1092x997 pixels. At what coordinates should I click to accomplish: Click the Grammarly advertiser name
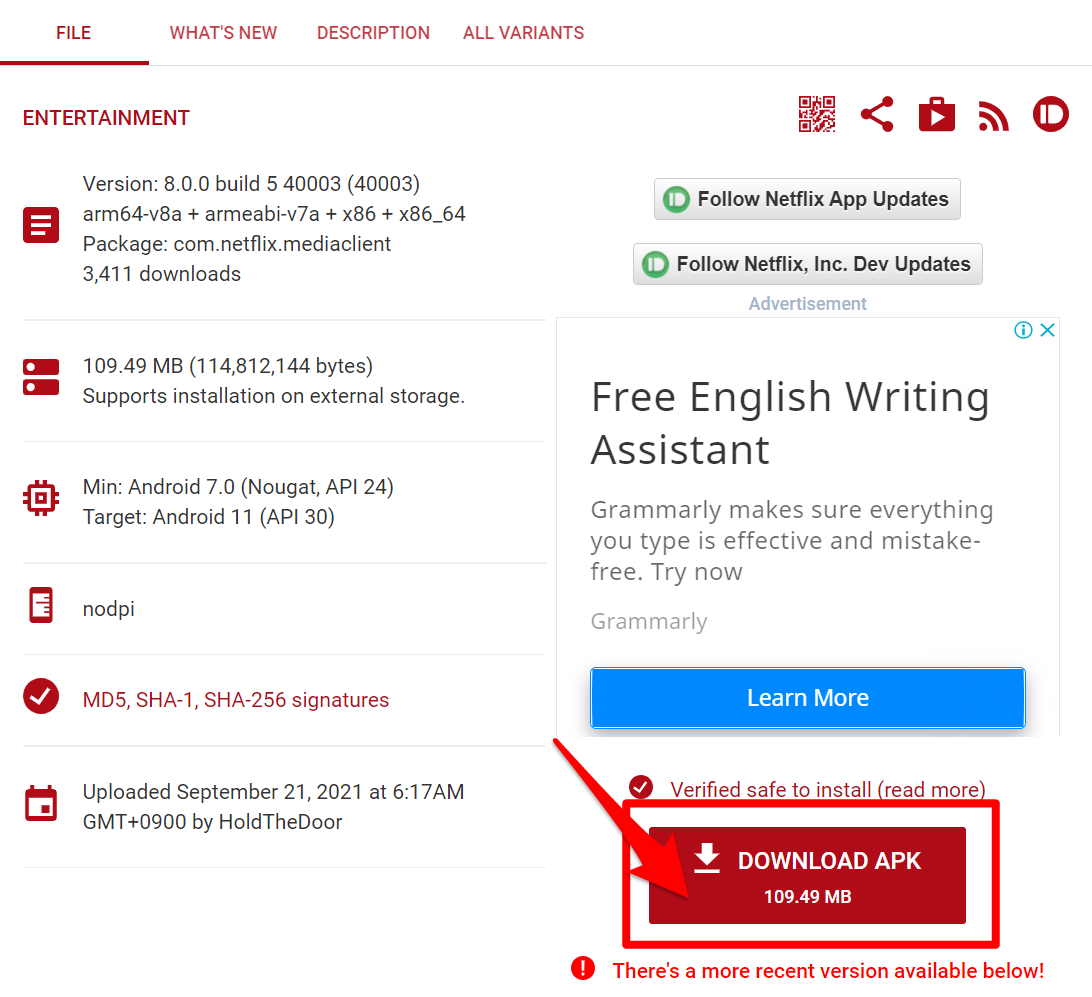(x=649, y=621)
